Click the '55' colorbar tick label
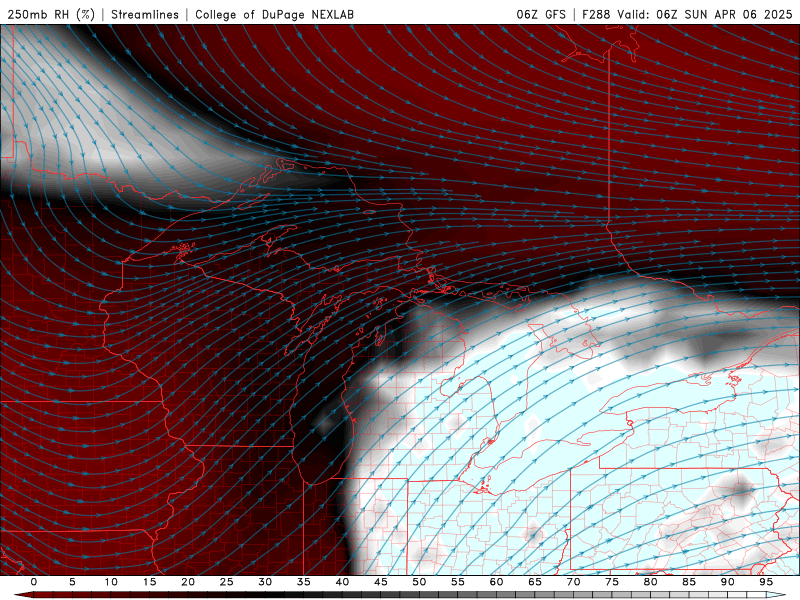 458,582
